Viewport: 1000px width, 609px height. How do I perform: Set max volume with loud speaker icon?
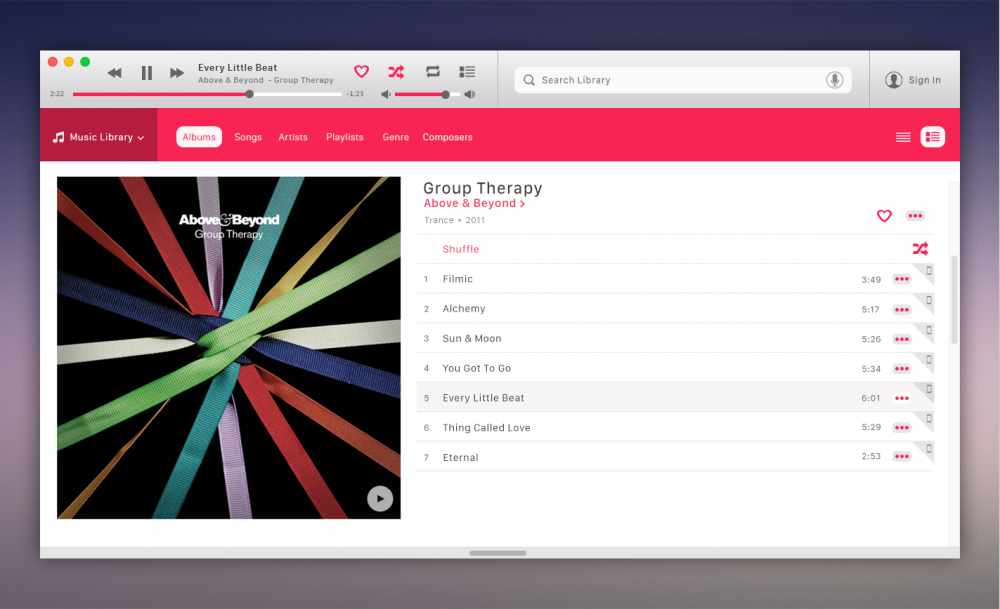coord(470,94)
